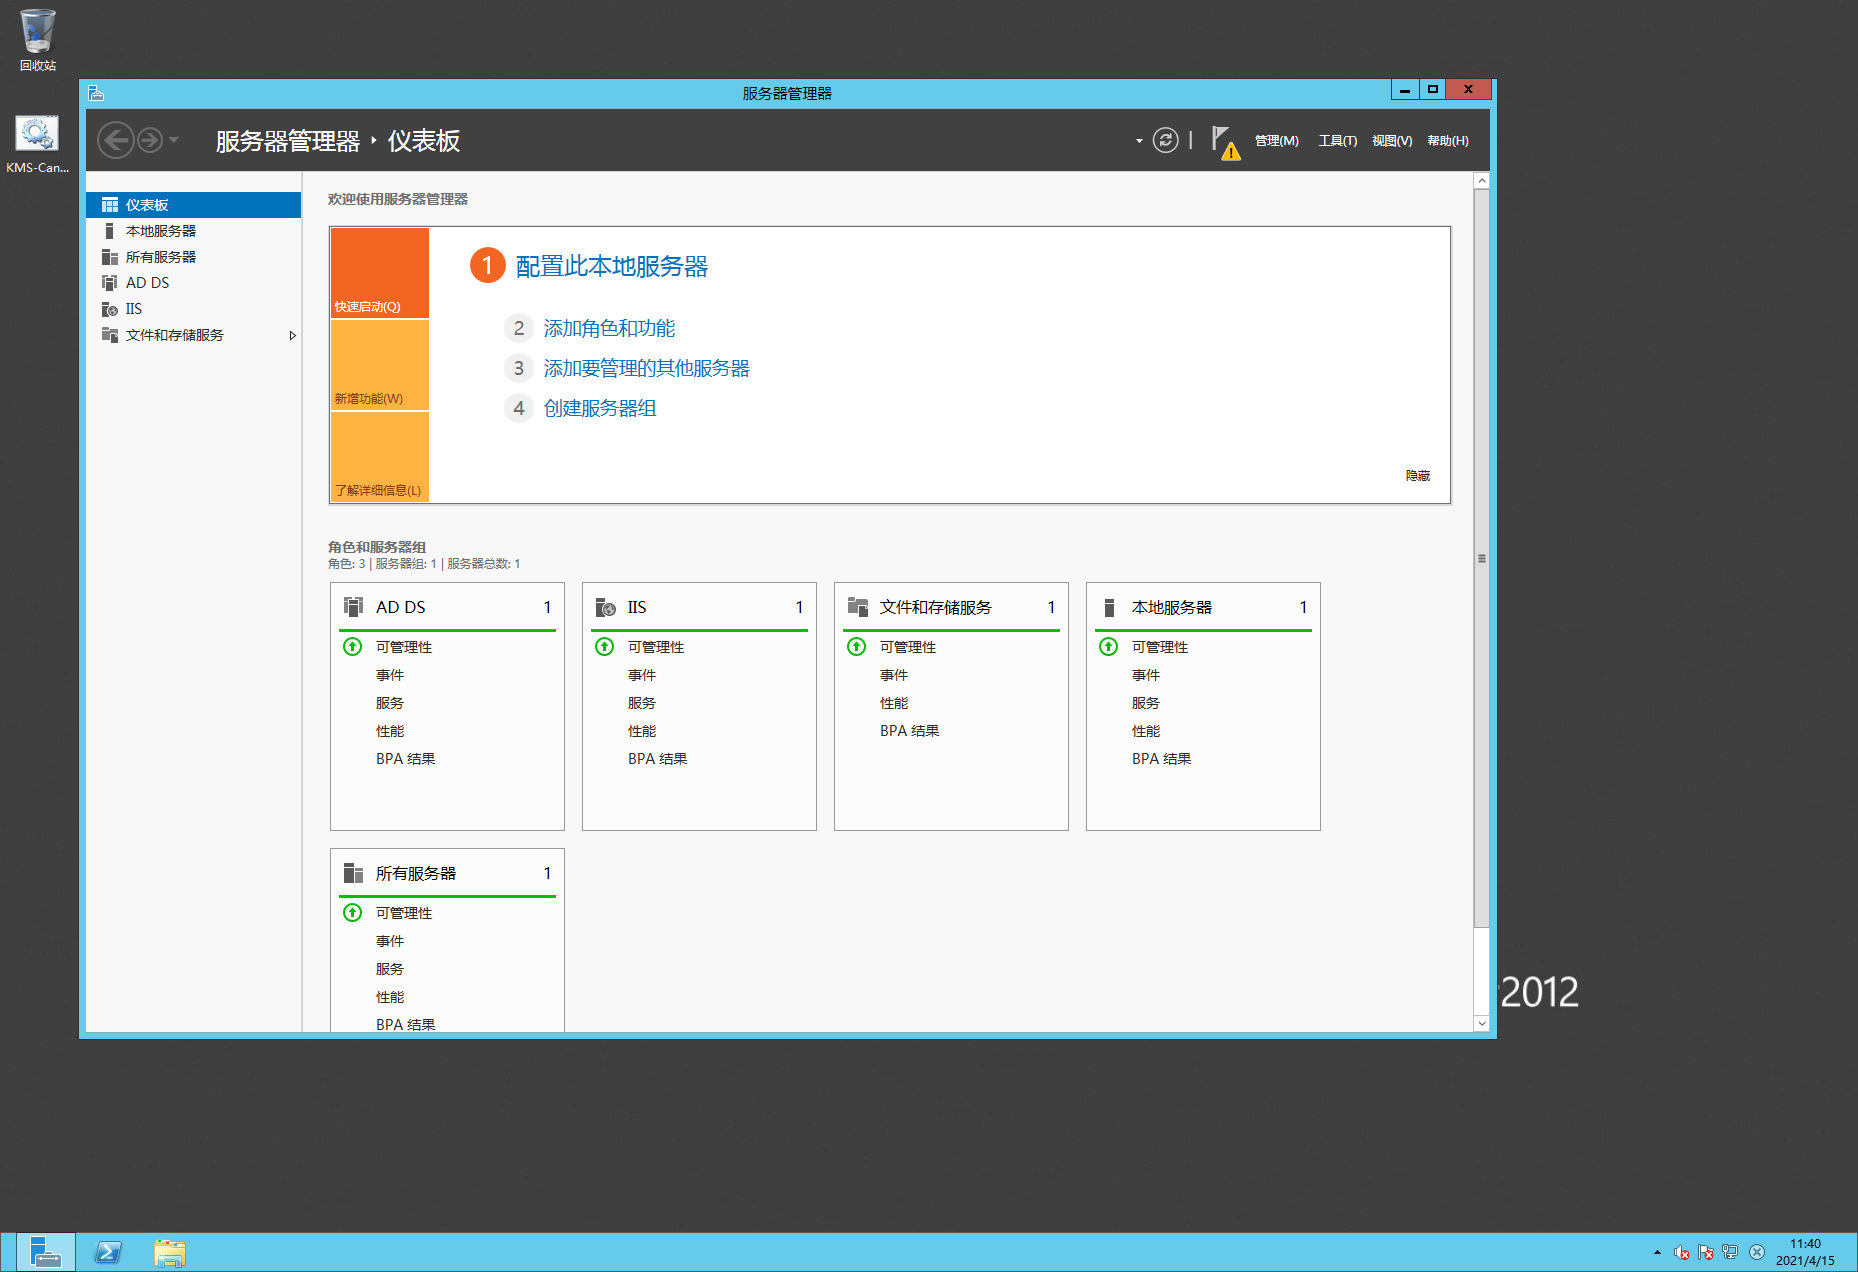Click the network tray icon
Screen dimensions: 1858x1272
[1730, 1252]
